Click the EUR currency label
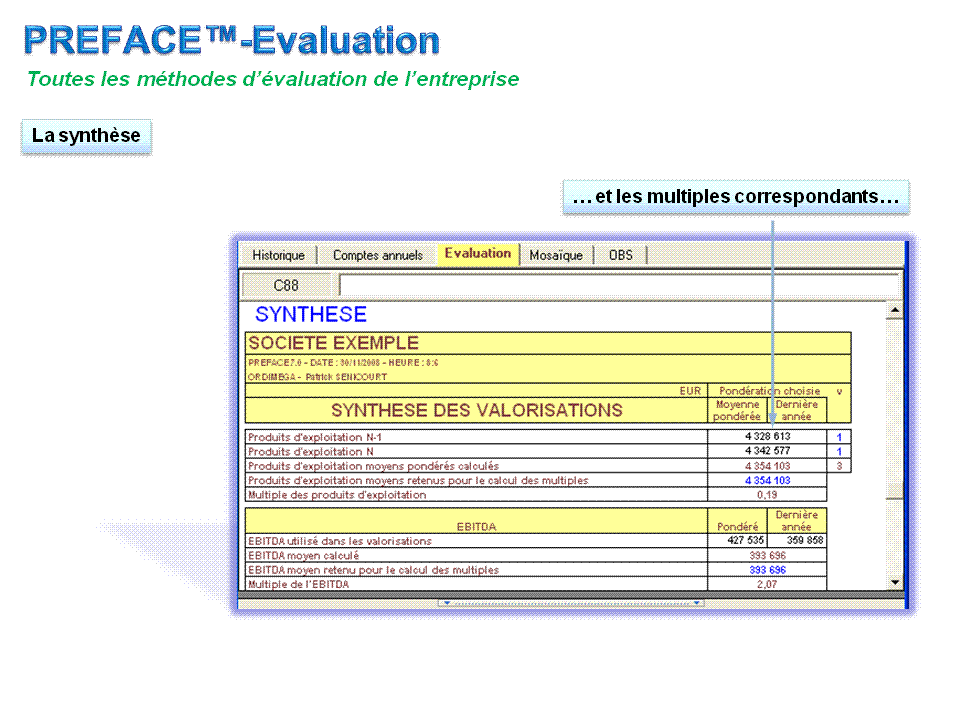960x720 pixels. point(690,391)
